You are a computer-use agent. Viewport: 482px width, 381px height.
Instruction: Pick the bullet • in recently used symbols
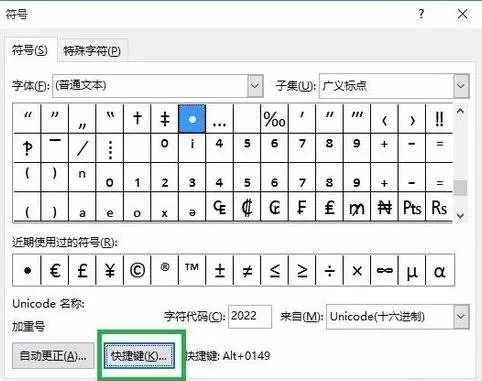(27, 270)
